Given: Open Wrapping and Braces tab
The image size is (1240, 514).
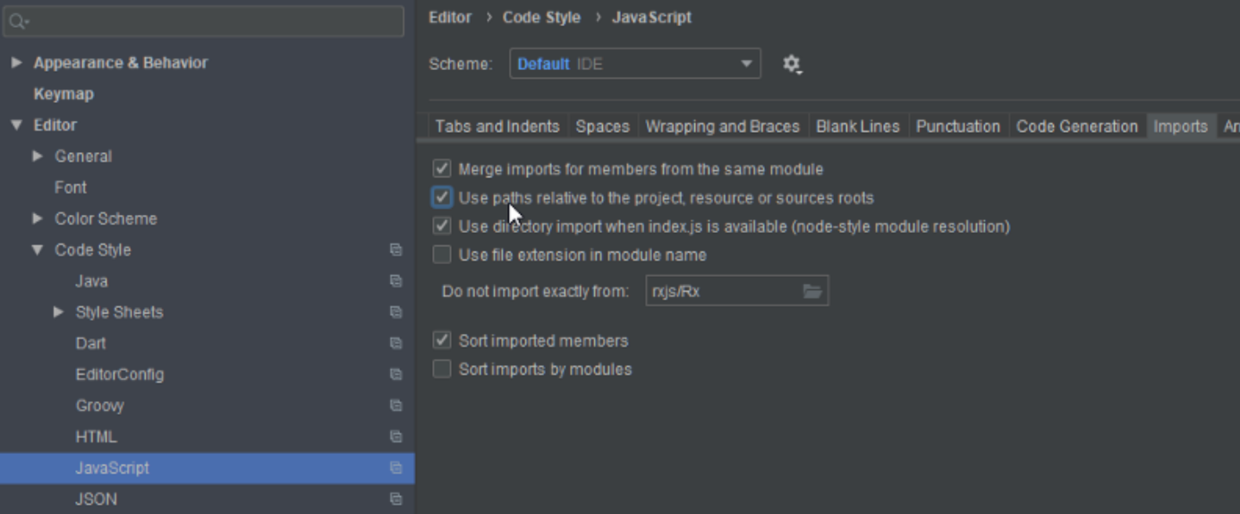Looking at the screenshot, I should 722,126.
